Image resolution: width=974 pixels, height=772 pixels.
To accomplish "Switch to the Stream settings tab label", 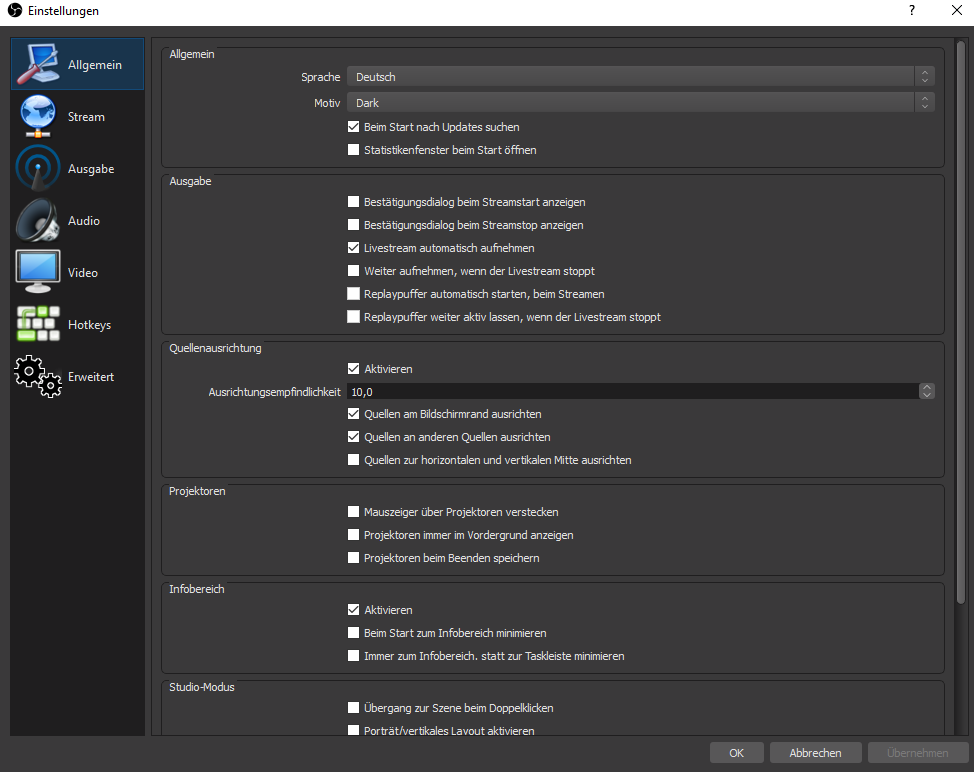I will pos(86,117).
